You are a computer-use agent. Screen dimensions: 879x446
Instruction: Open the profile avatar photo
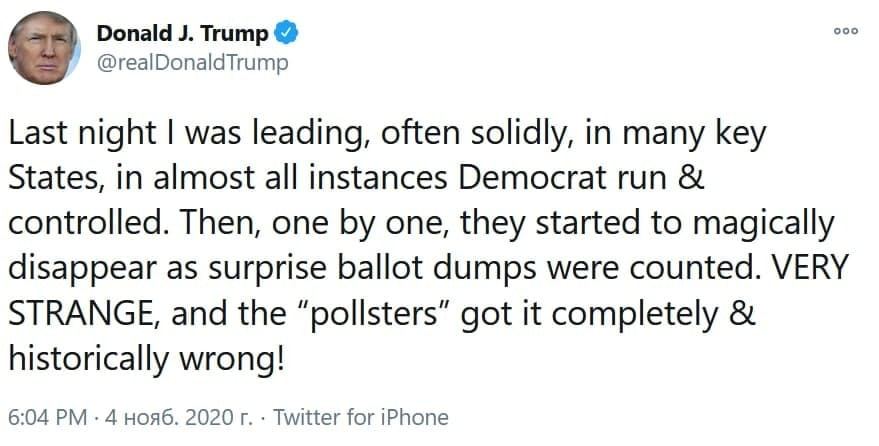pos(44,48)
